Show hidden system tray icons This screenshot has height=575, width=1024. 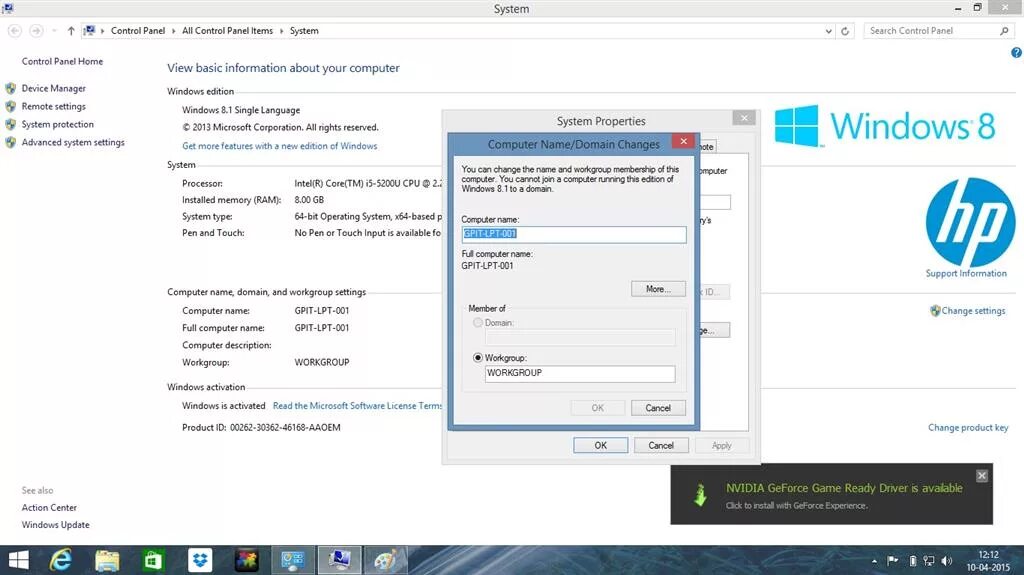click(874, 561)
